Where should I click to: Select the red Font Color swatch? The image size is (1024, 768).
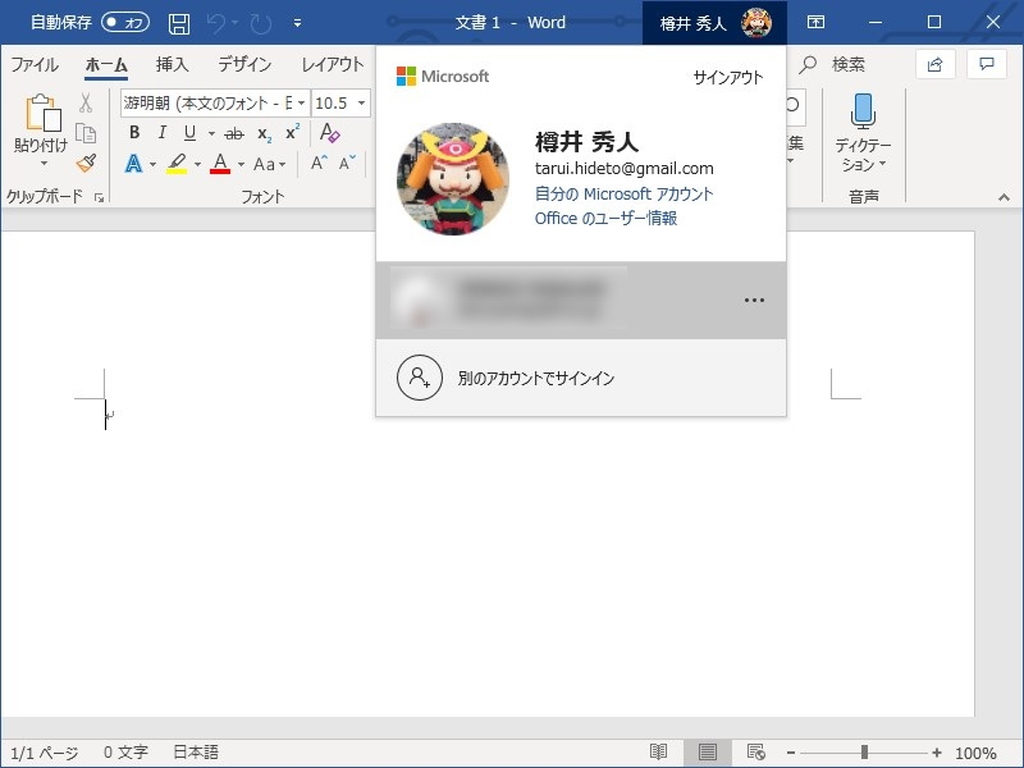pyautogui.click(x=220, y=163)
